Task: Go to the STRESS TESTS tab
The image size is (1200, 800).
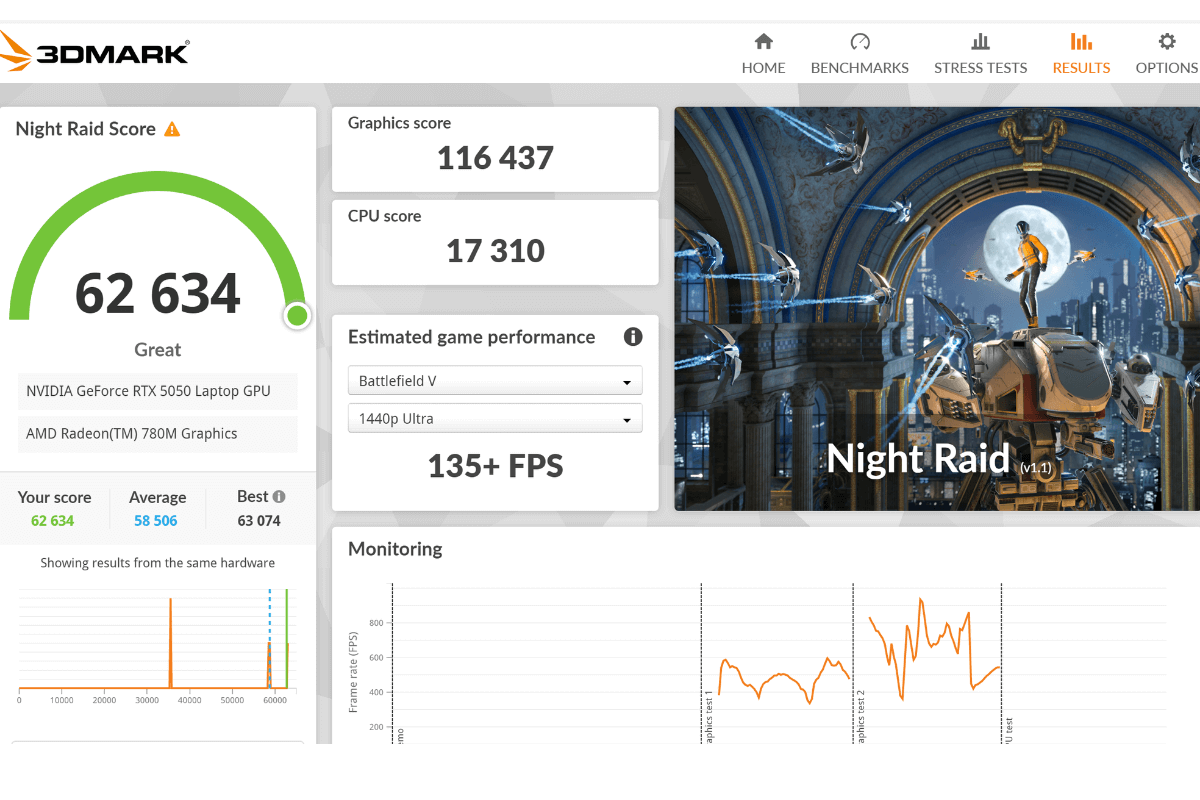Action: coord(980,68)
